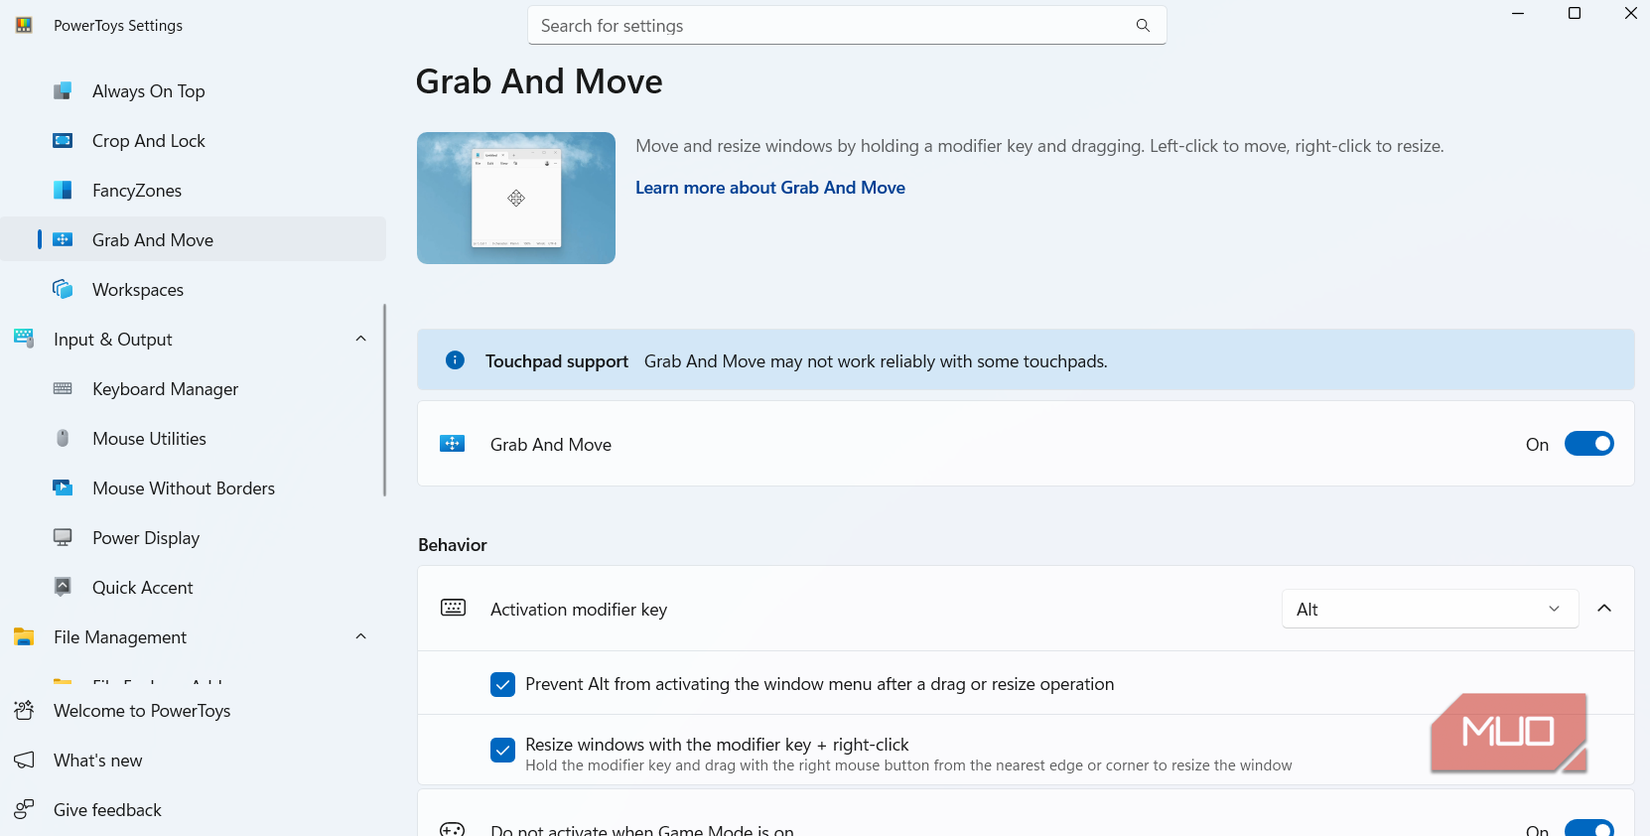
Task: Toggle Do not activate when Game Mode is on
Action: pos(1589,829)
